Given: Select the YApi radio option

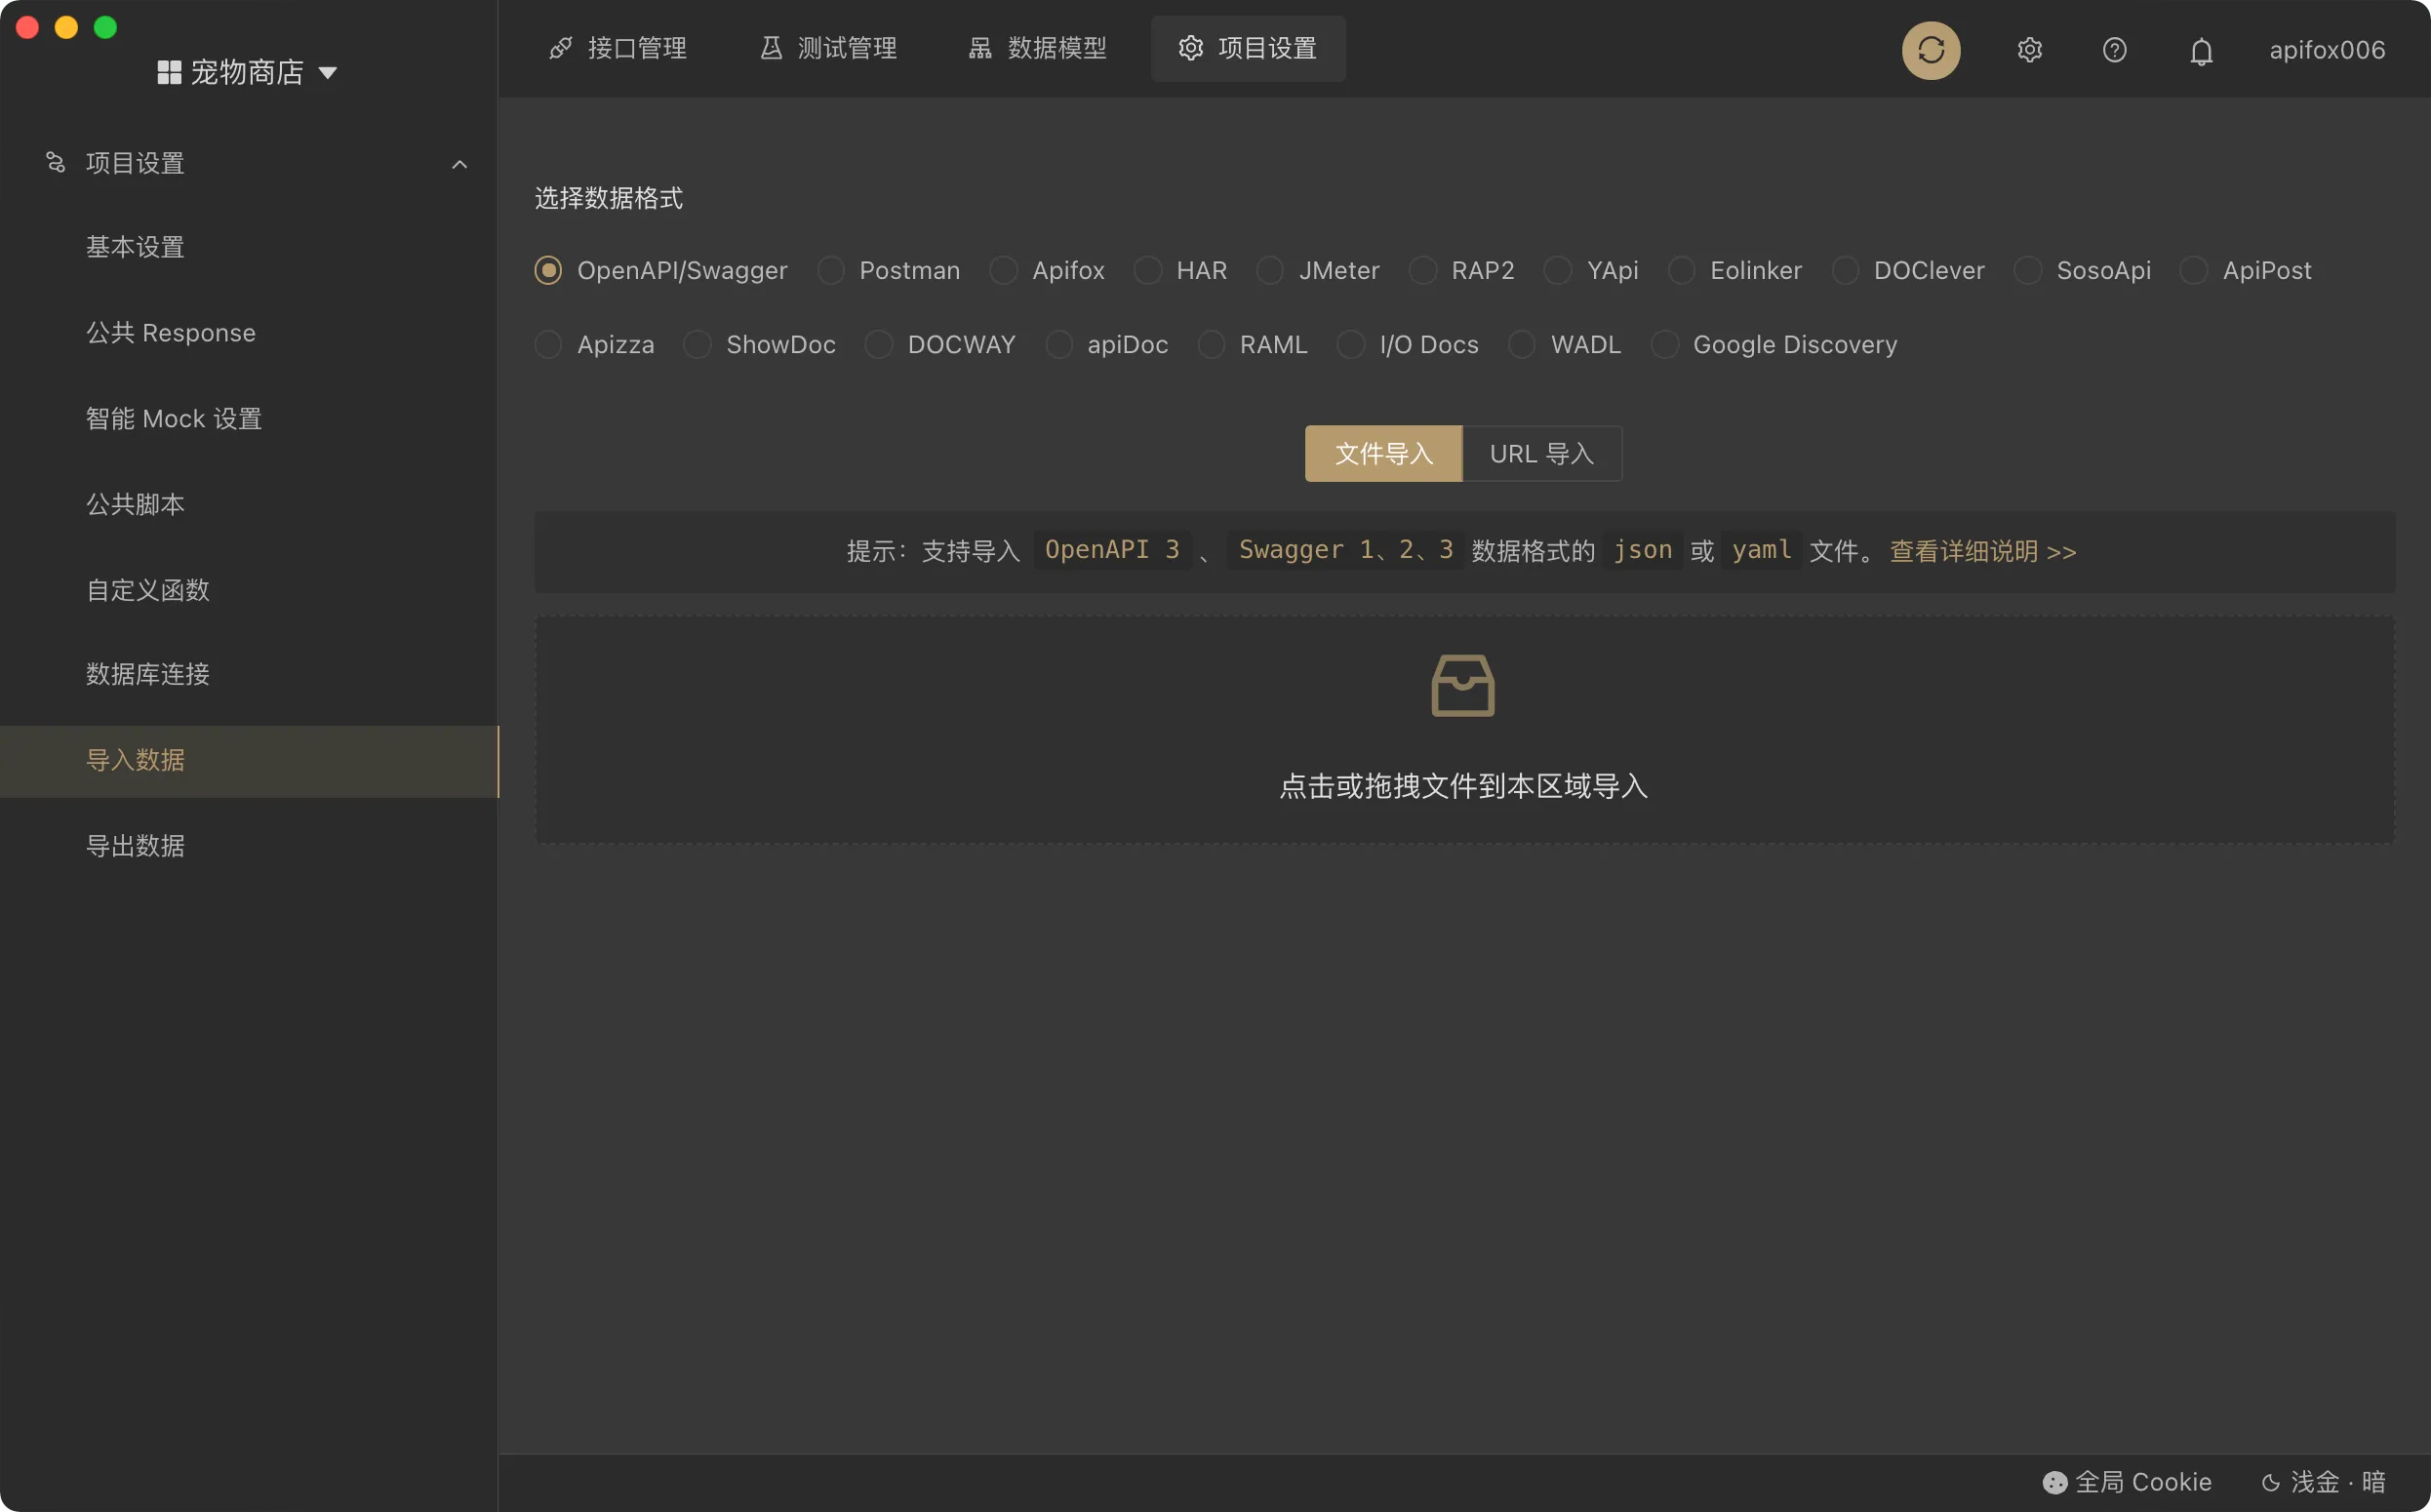Looking at the screenshot, I should tap(1558, 270).
